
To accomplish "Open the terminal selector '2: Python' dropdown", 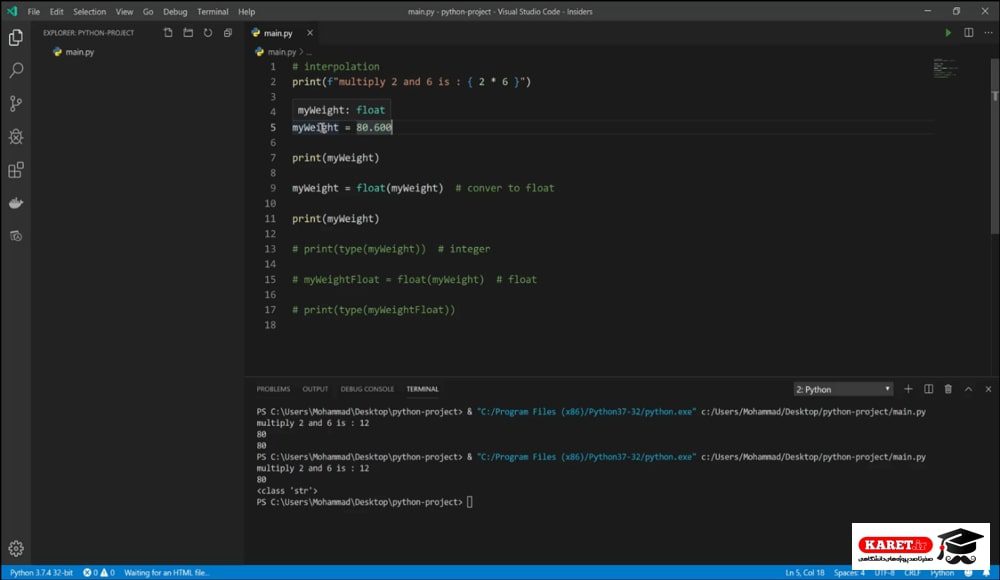I will coord(842,389).
